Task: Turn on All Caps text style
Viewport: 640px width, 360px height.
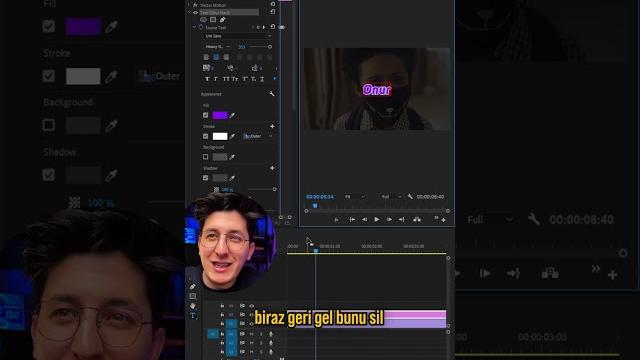Action: (225, 79)
